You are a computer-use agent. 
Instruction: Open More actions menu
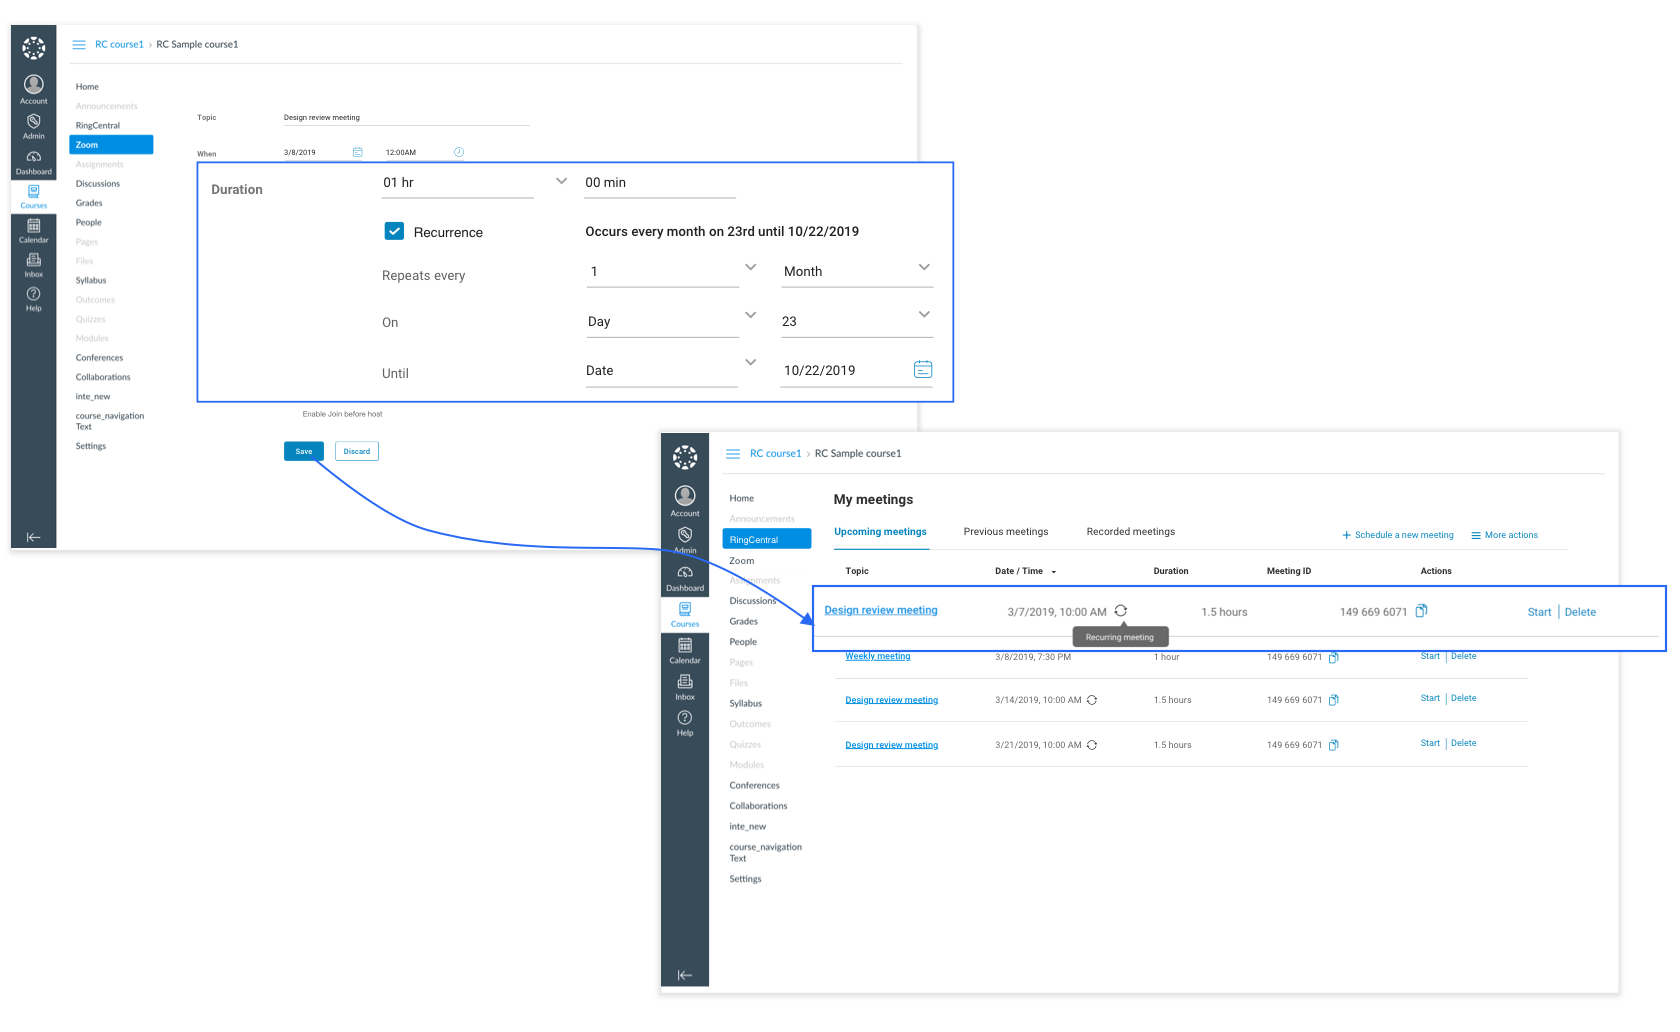click(x=1505, y=535)
